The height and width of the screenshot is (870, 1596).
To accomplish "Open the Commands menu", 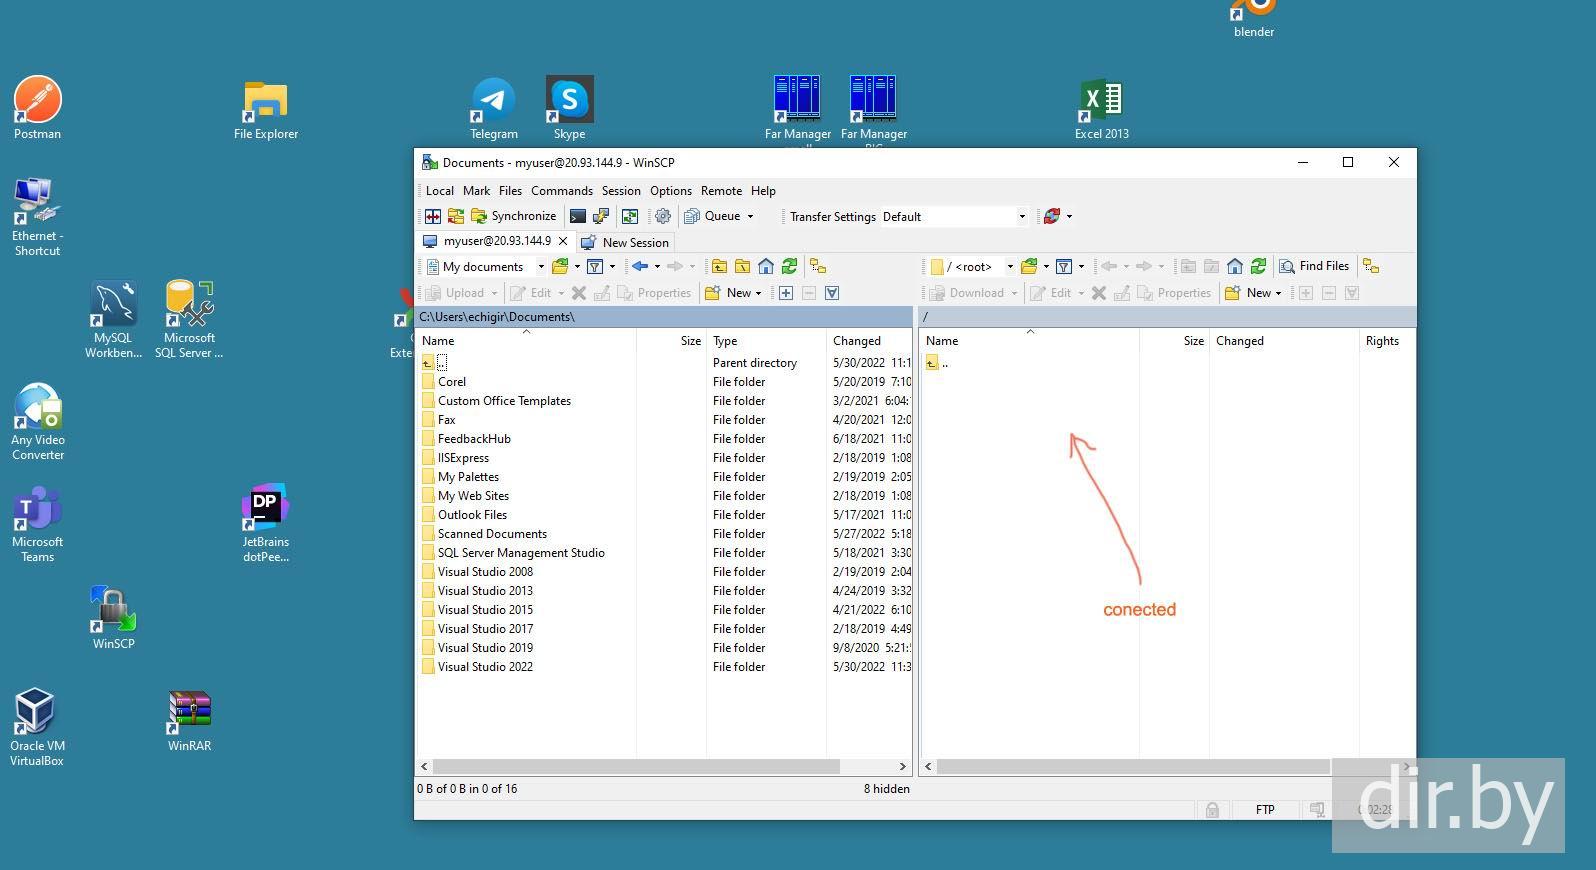I will pos(561,191).
